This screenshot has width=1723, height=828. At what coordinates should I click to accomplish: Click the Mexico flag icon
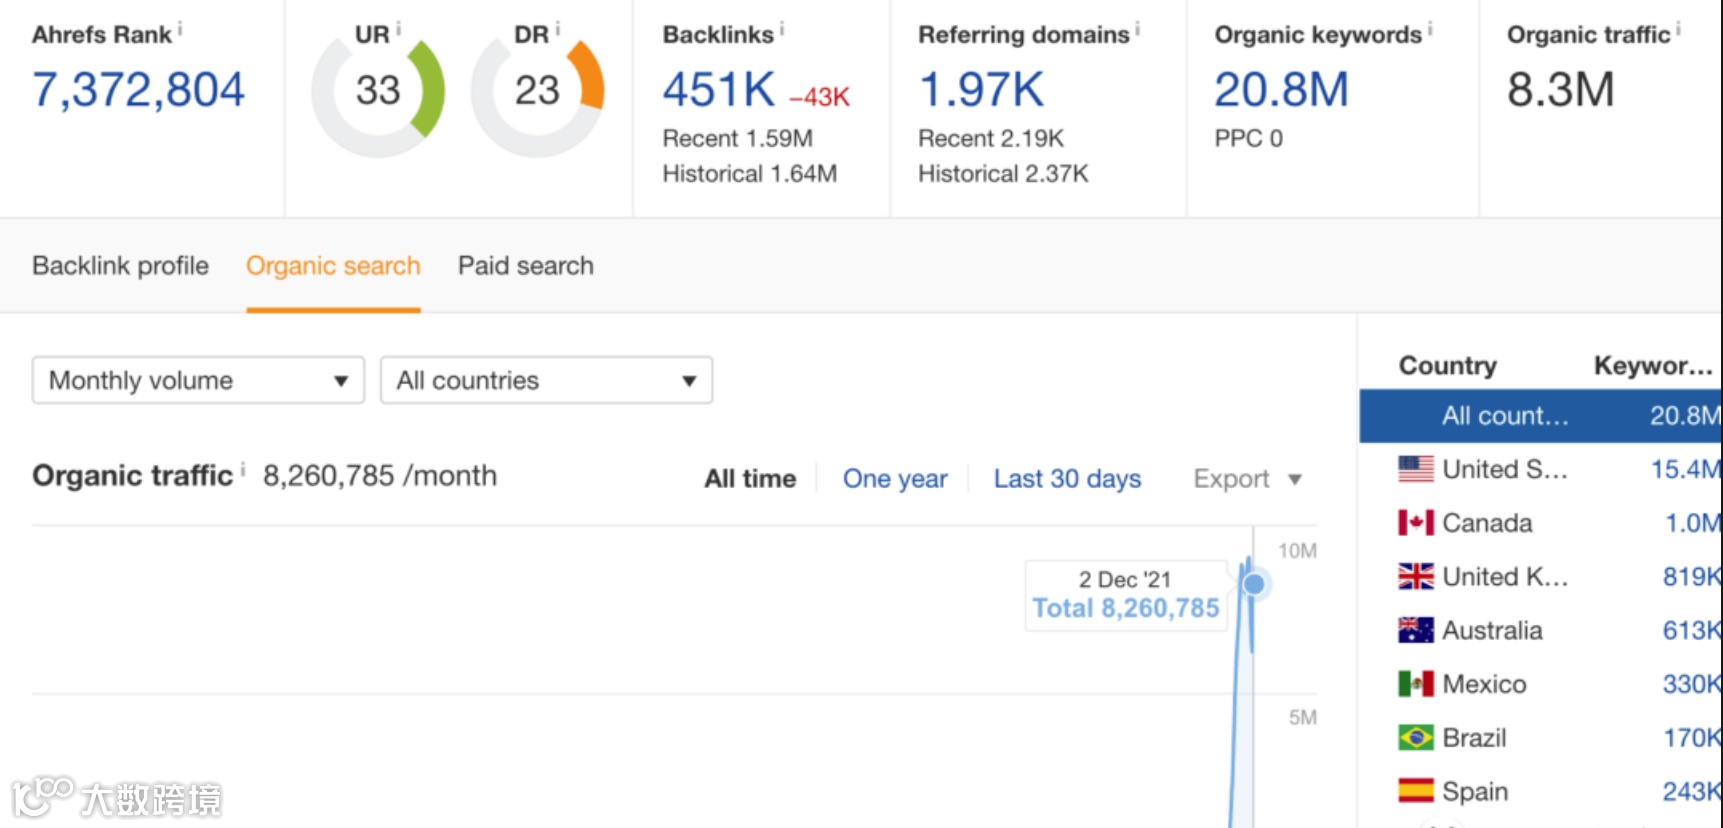click(x=1416, y=684)
